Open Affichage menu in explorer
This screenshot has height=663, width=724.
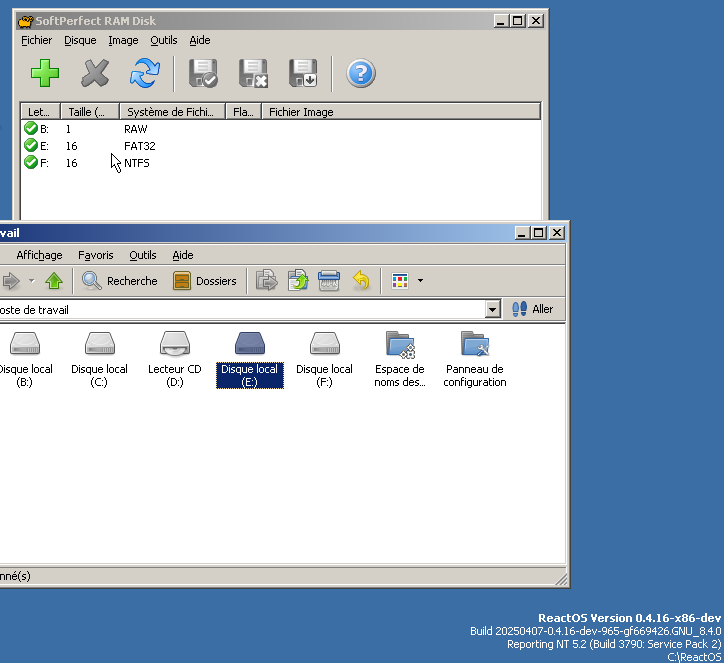[x=39, y=255]
